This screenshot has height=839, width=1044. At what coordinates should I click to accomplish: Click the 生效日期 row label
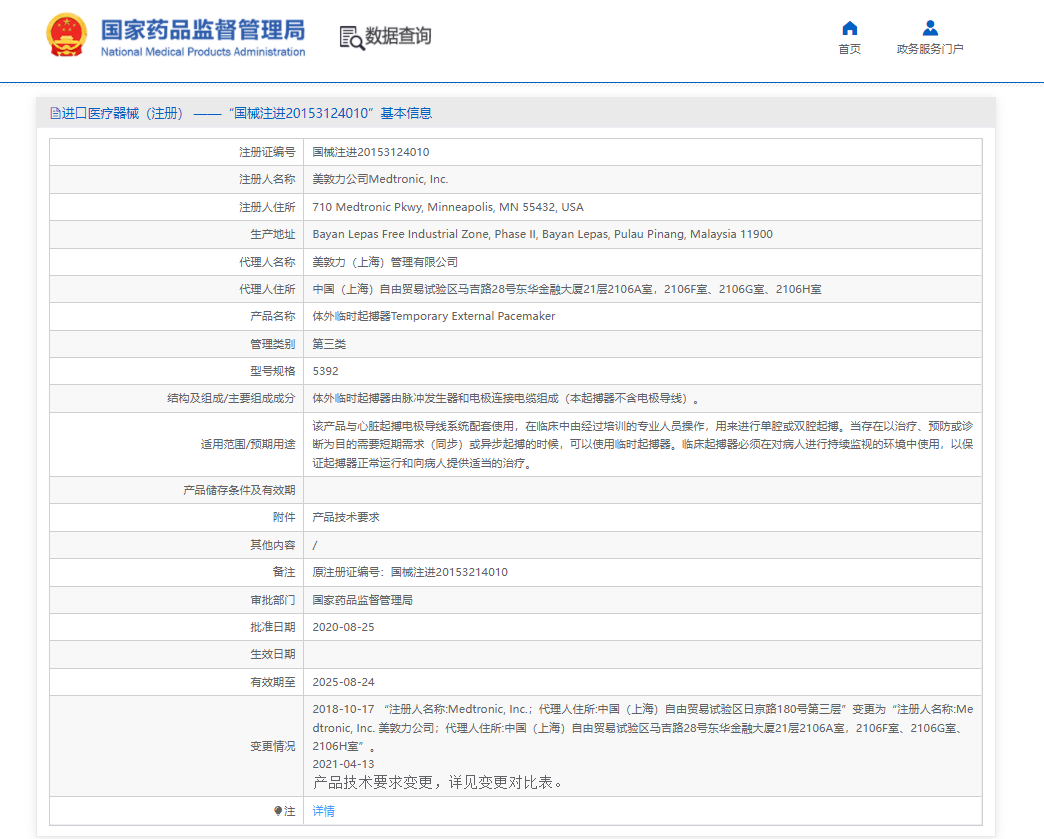point(272,655)
